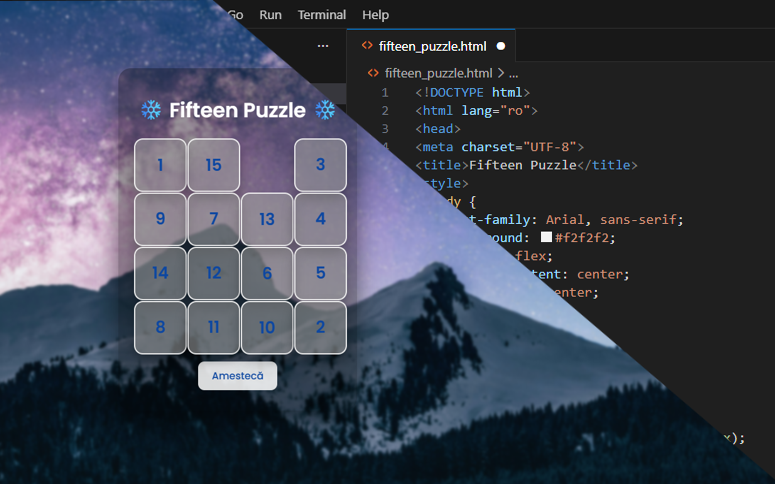Open the Terminal menu
Image resolution: width=775 pixels, height=484 pixels.
[322, 15]
